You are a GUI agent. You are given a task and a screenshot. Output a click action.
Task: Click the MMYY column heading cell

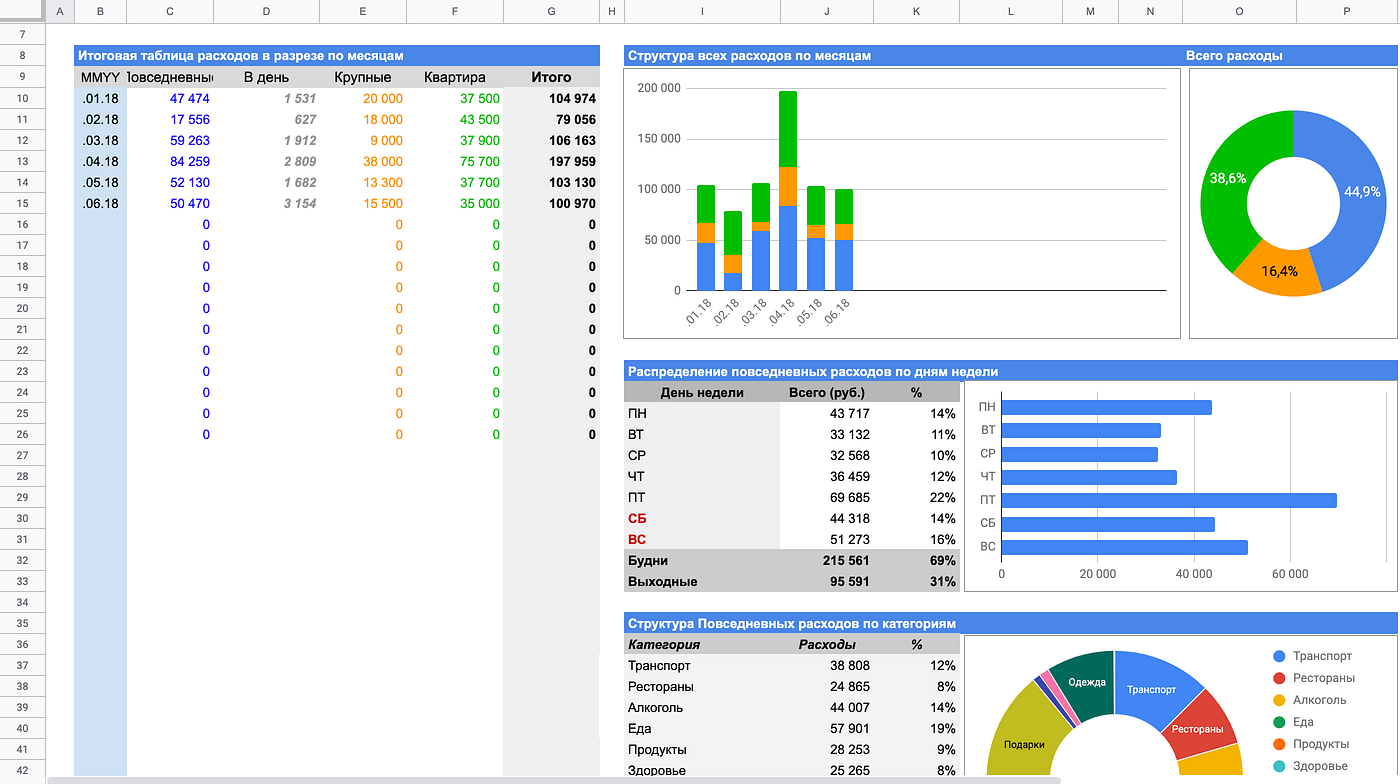(x=100, y=77)
